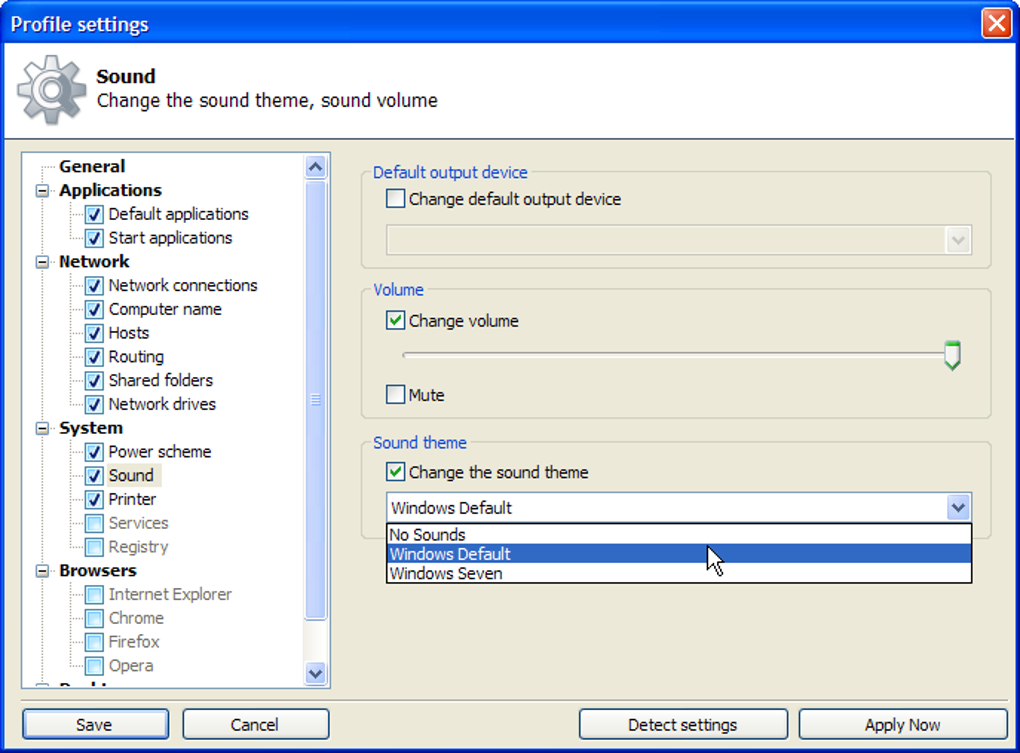Uncheck Change the sound theme
The image size is (1020, 753).
(395, 471)
